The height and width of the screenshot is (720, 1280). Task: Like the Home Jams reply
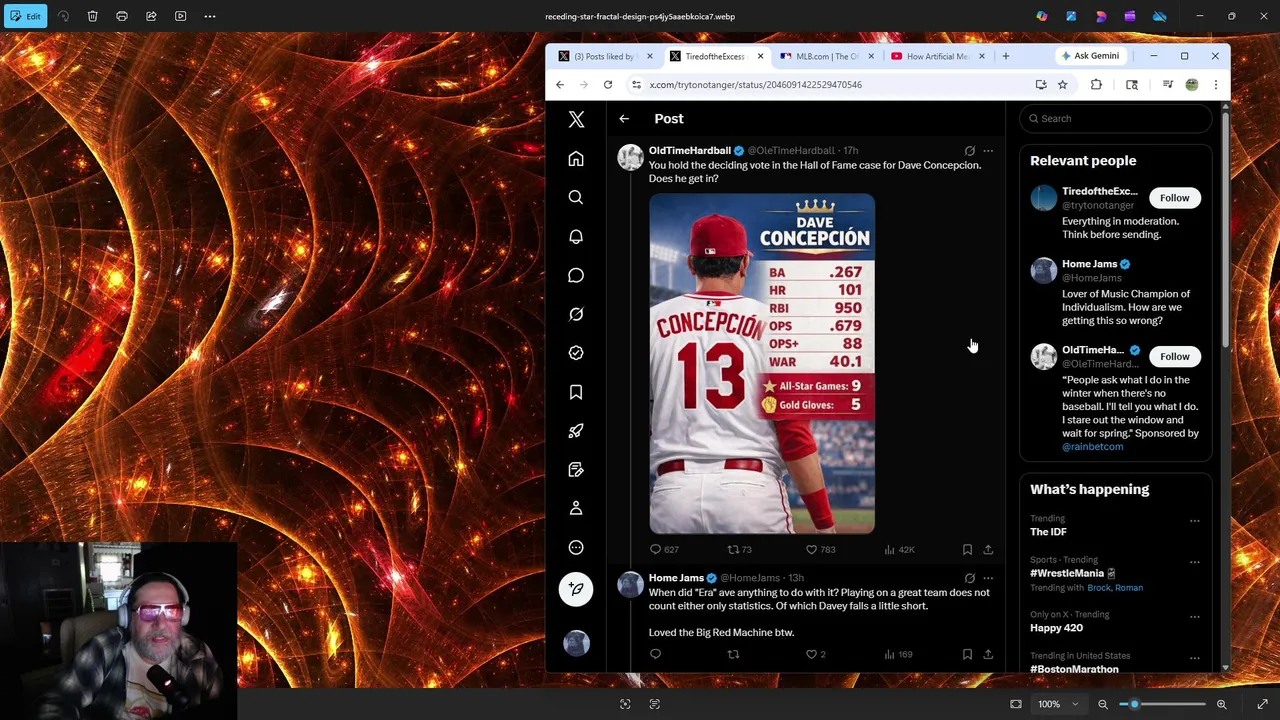pos(816,654)
